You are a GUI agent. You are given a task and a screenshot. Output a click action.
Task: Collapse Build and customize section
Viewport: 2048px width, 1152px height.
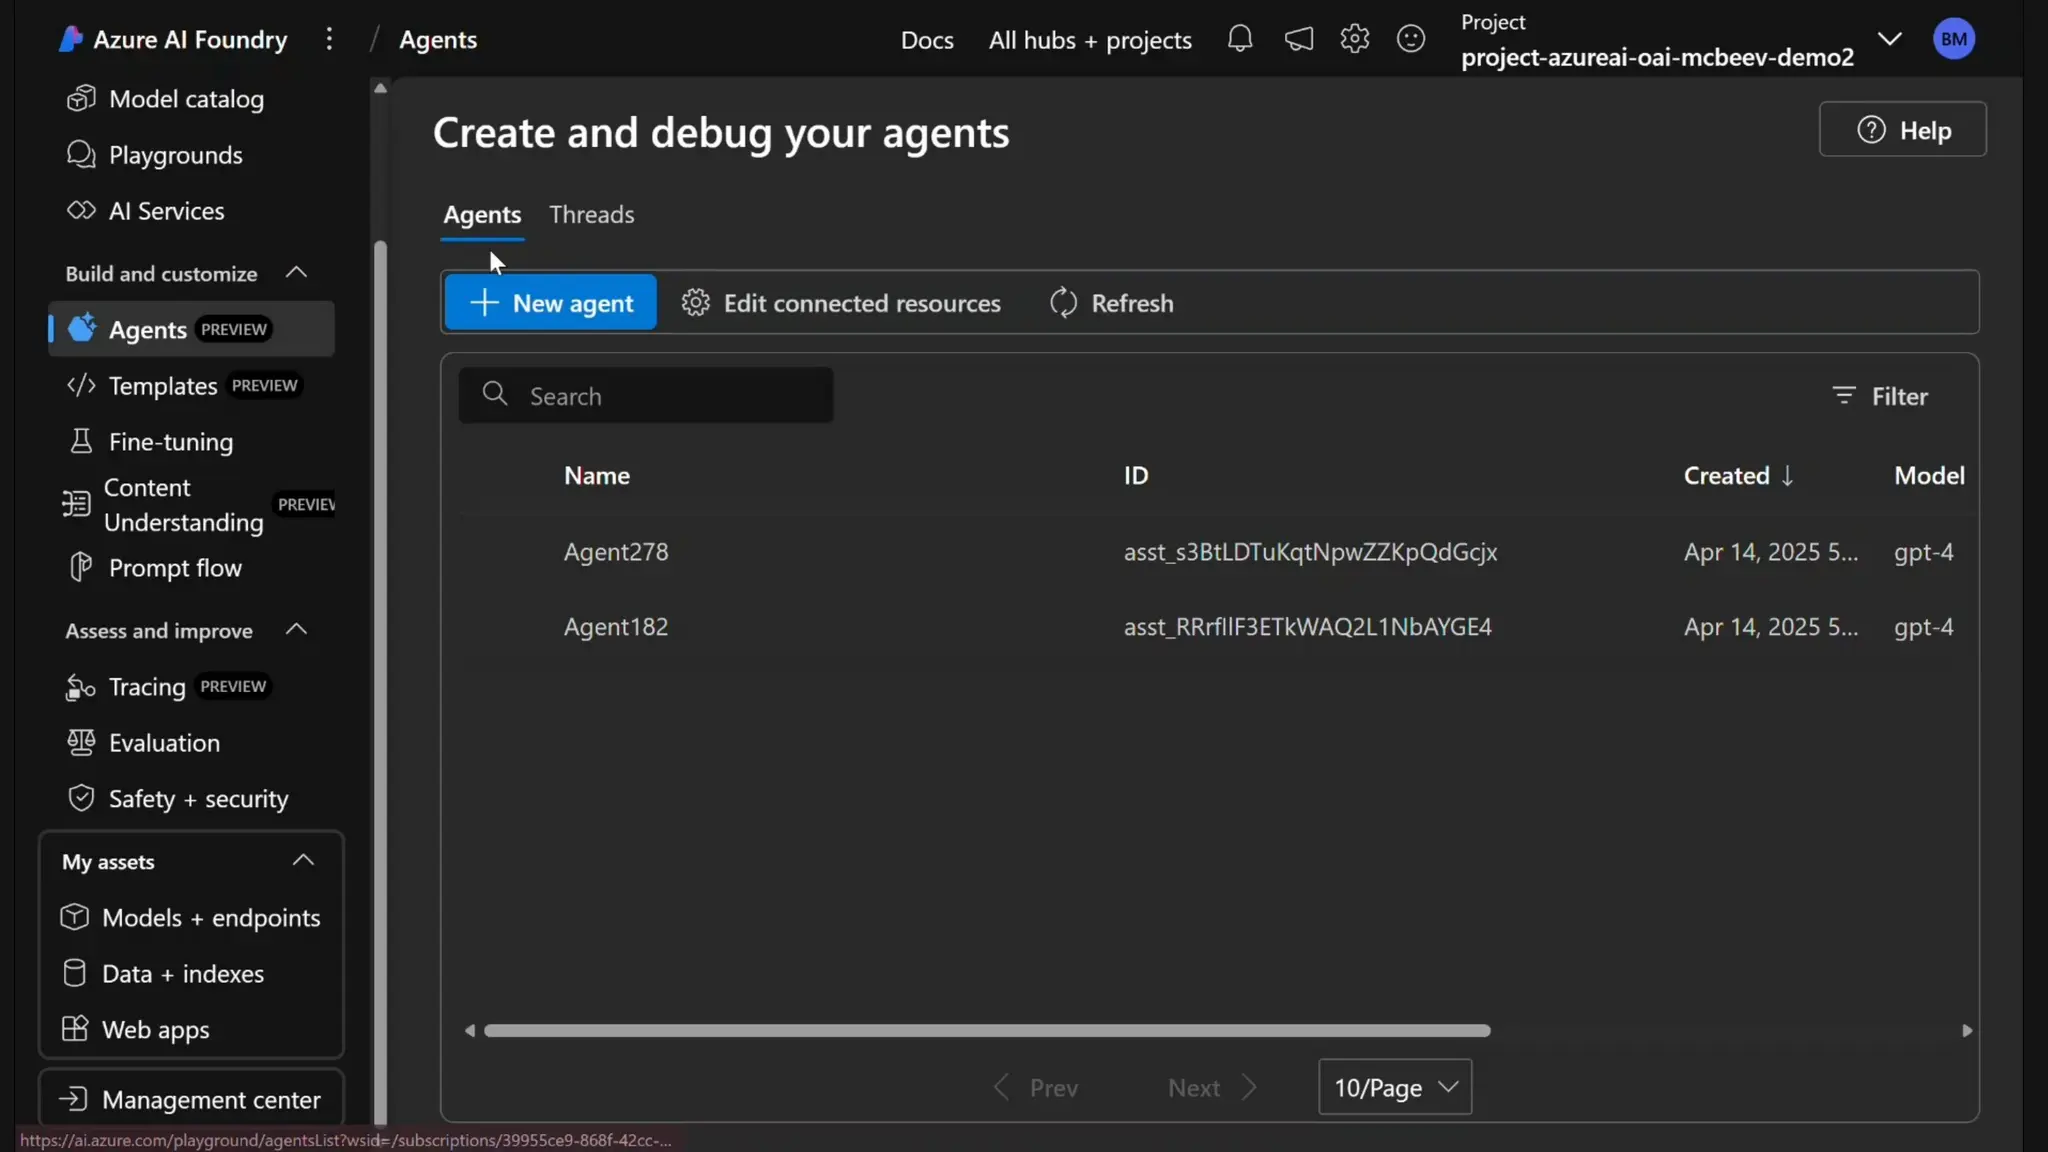(x=296, y=273)
